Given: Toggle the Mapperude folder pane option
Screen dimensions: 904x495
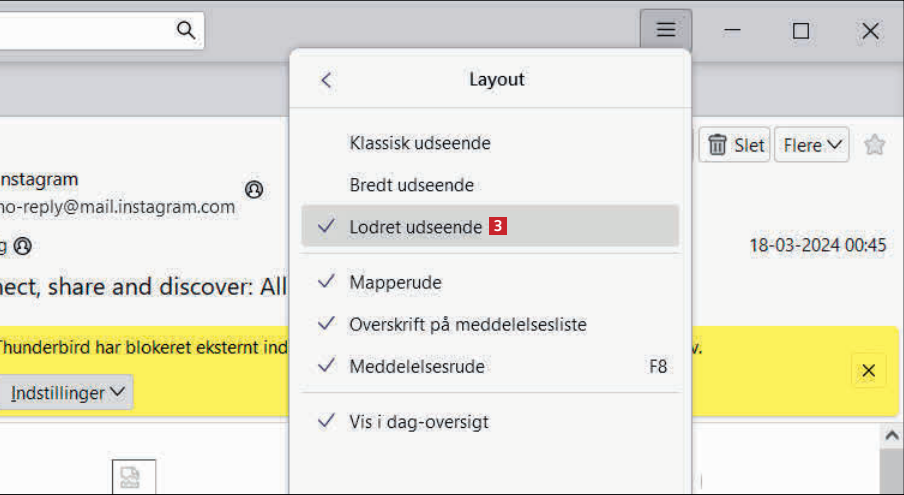Looking at the screenshot, I should click(395, 283).
